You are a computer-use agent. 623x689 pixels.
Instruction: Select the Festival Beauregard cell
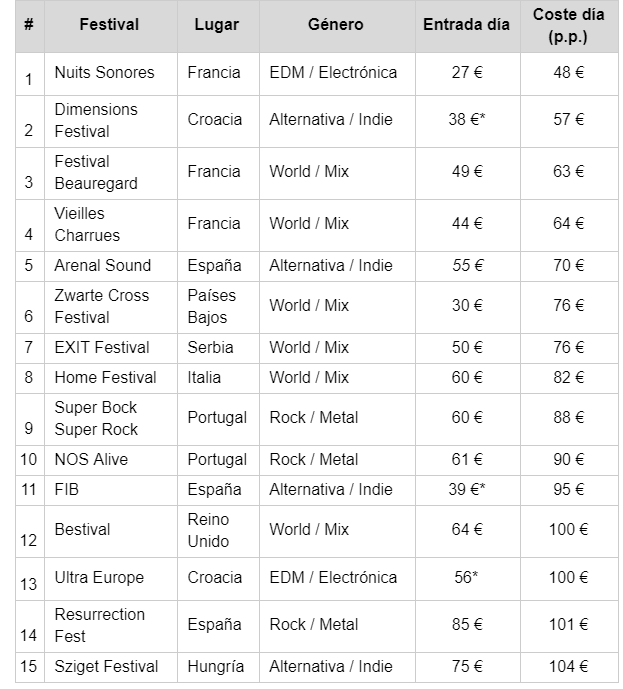point(96,172)
